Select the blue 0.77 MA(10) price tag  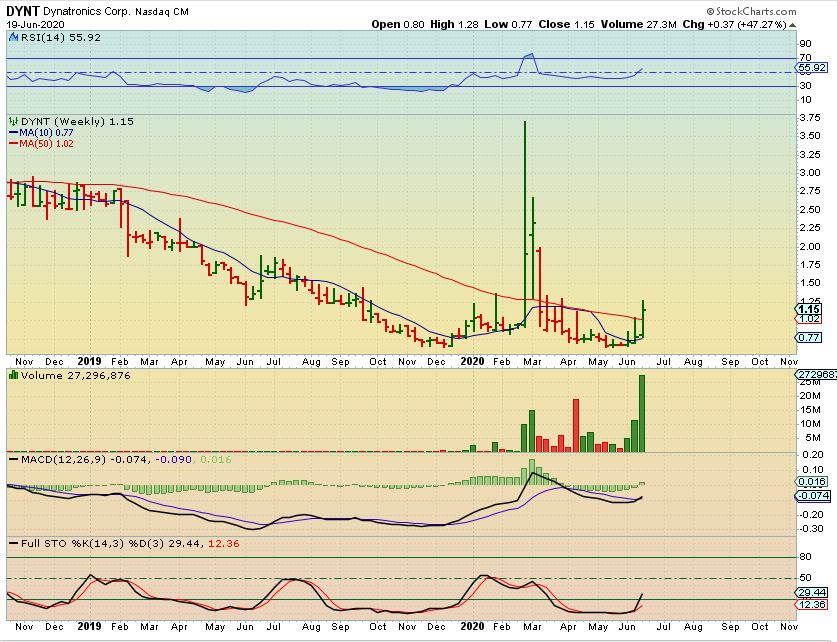809,338
